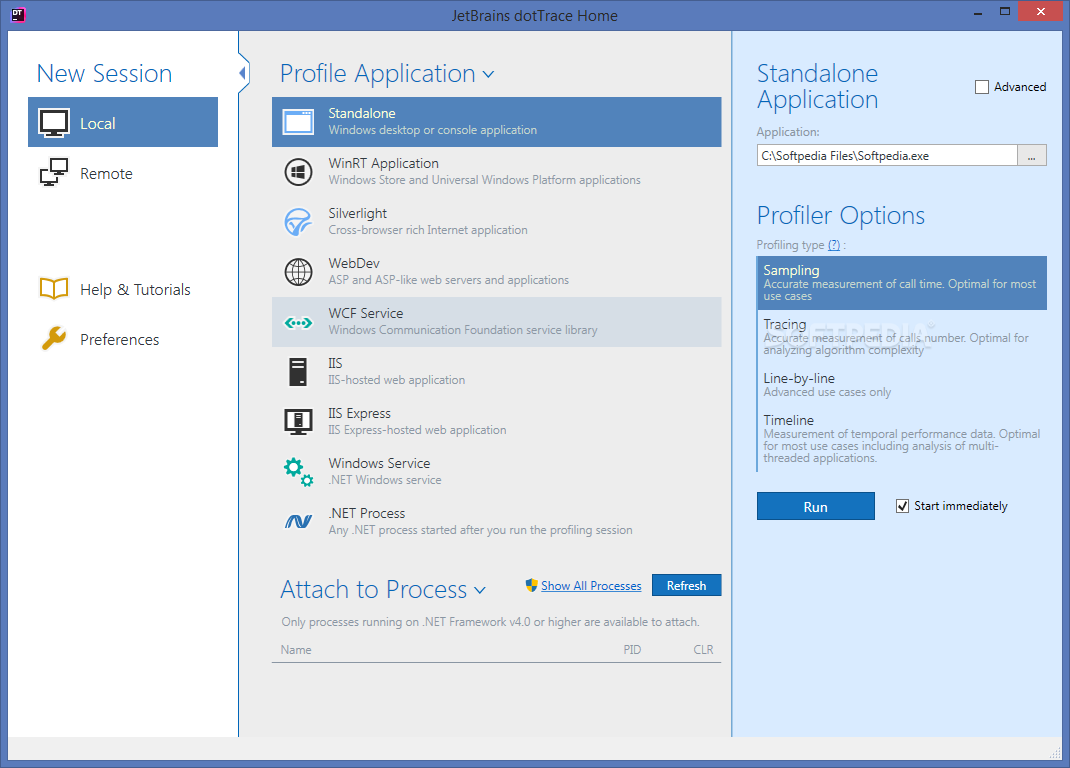Open Help & Tutorials

point(123,289)
